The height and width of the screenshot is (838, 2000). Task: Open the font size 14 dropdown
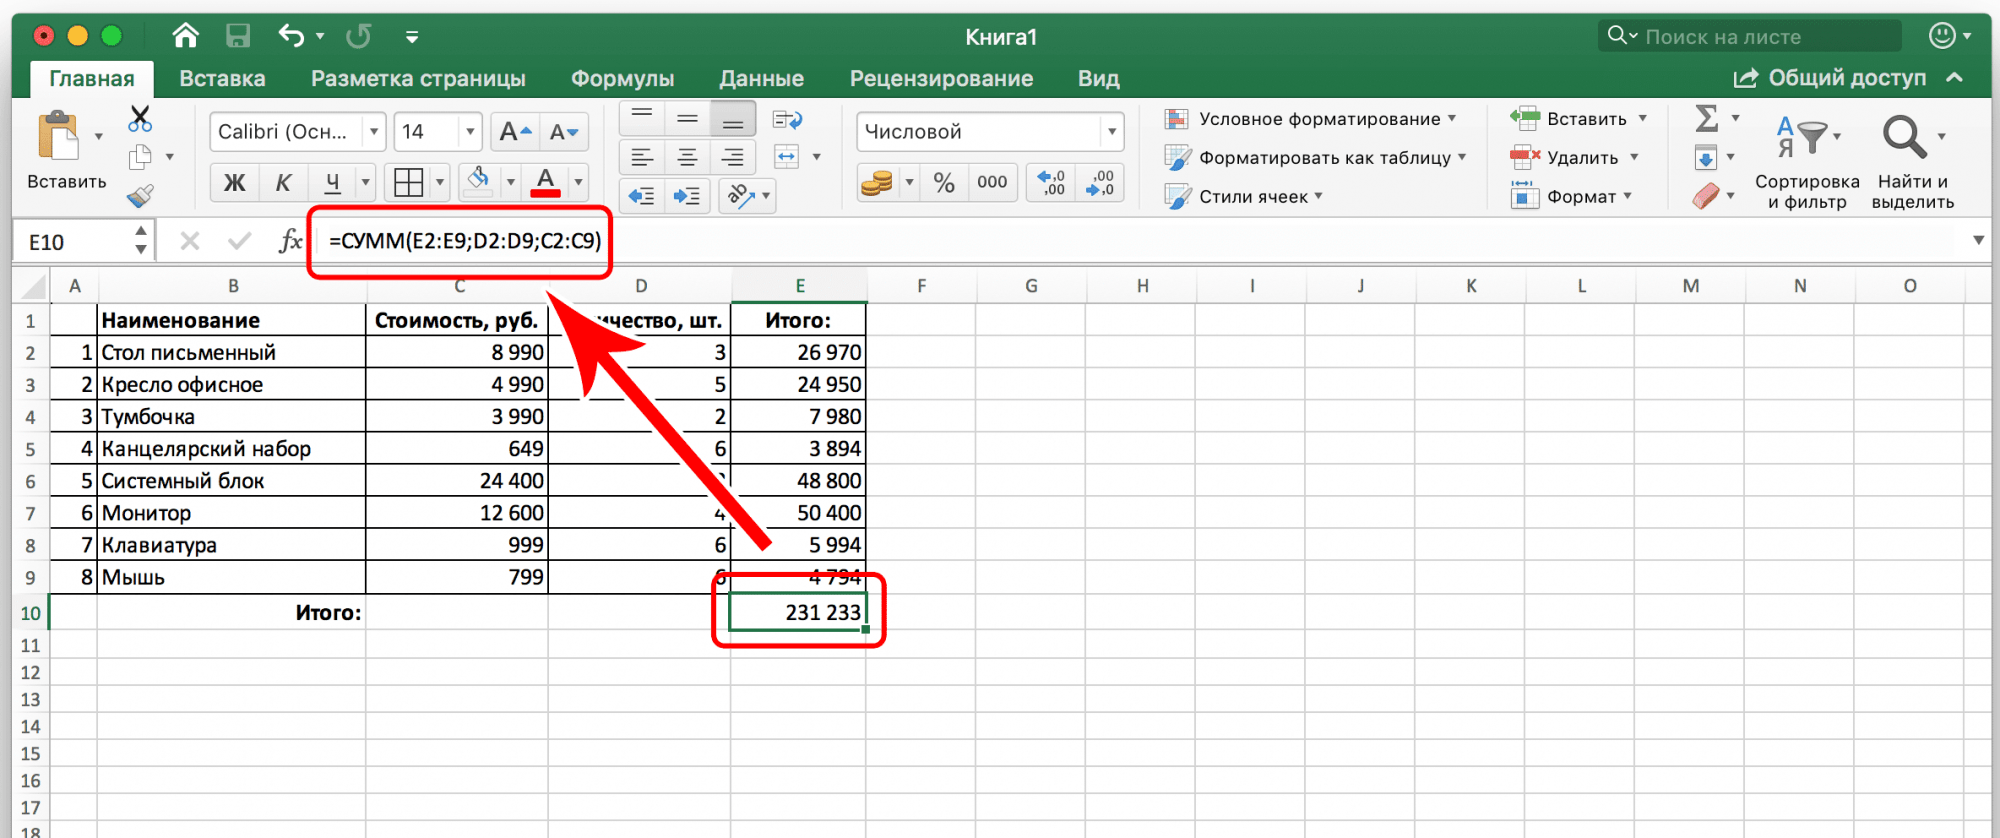(469, 131)
